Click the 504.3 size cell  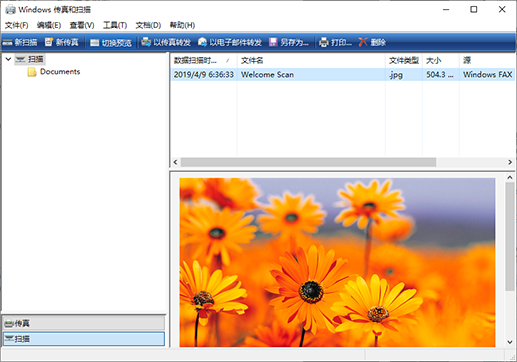(440, 75)
